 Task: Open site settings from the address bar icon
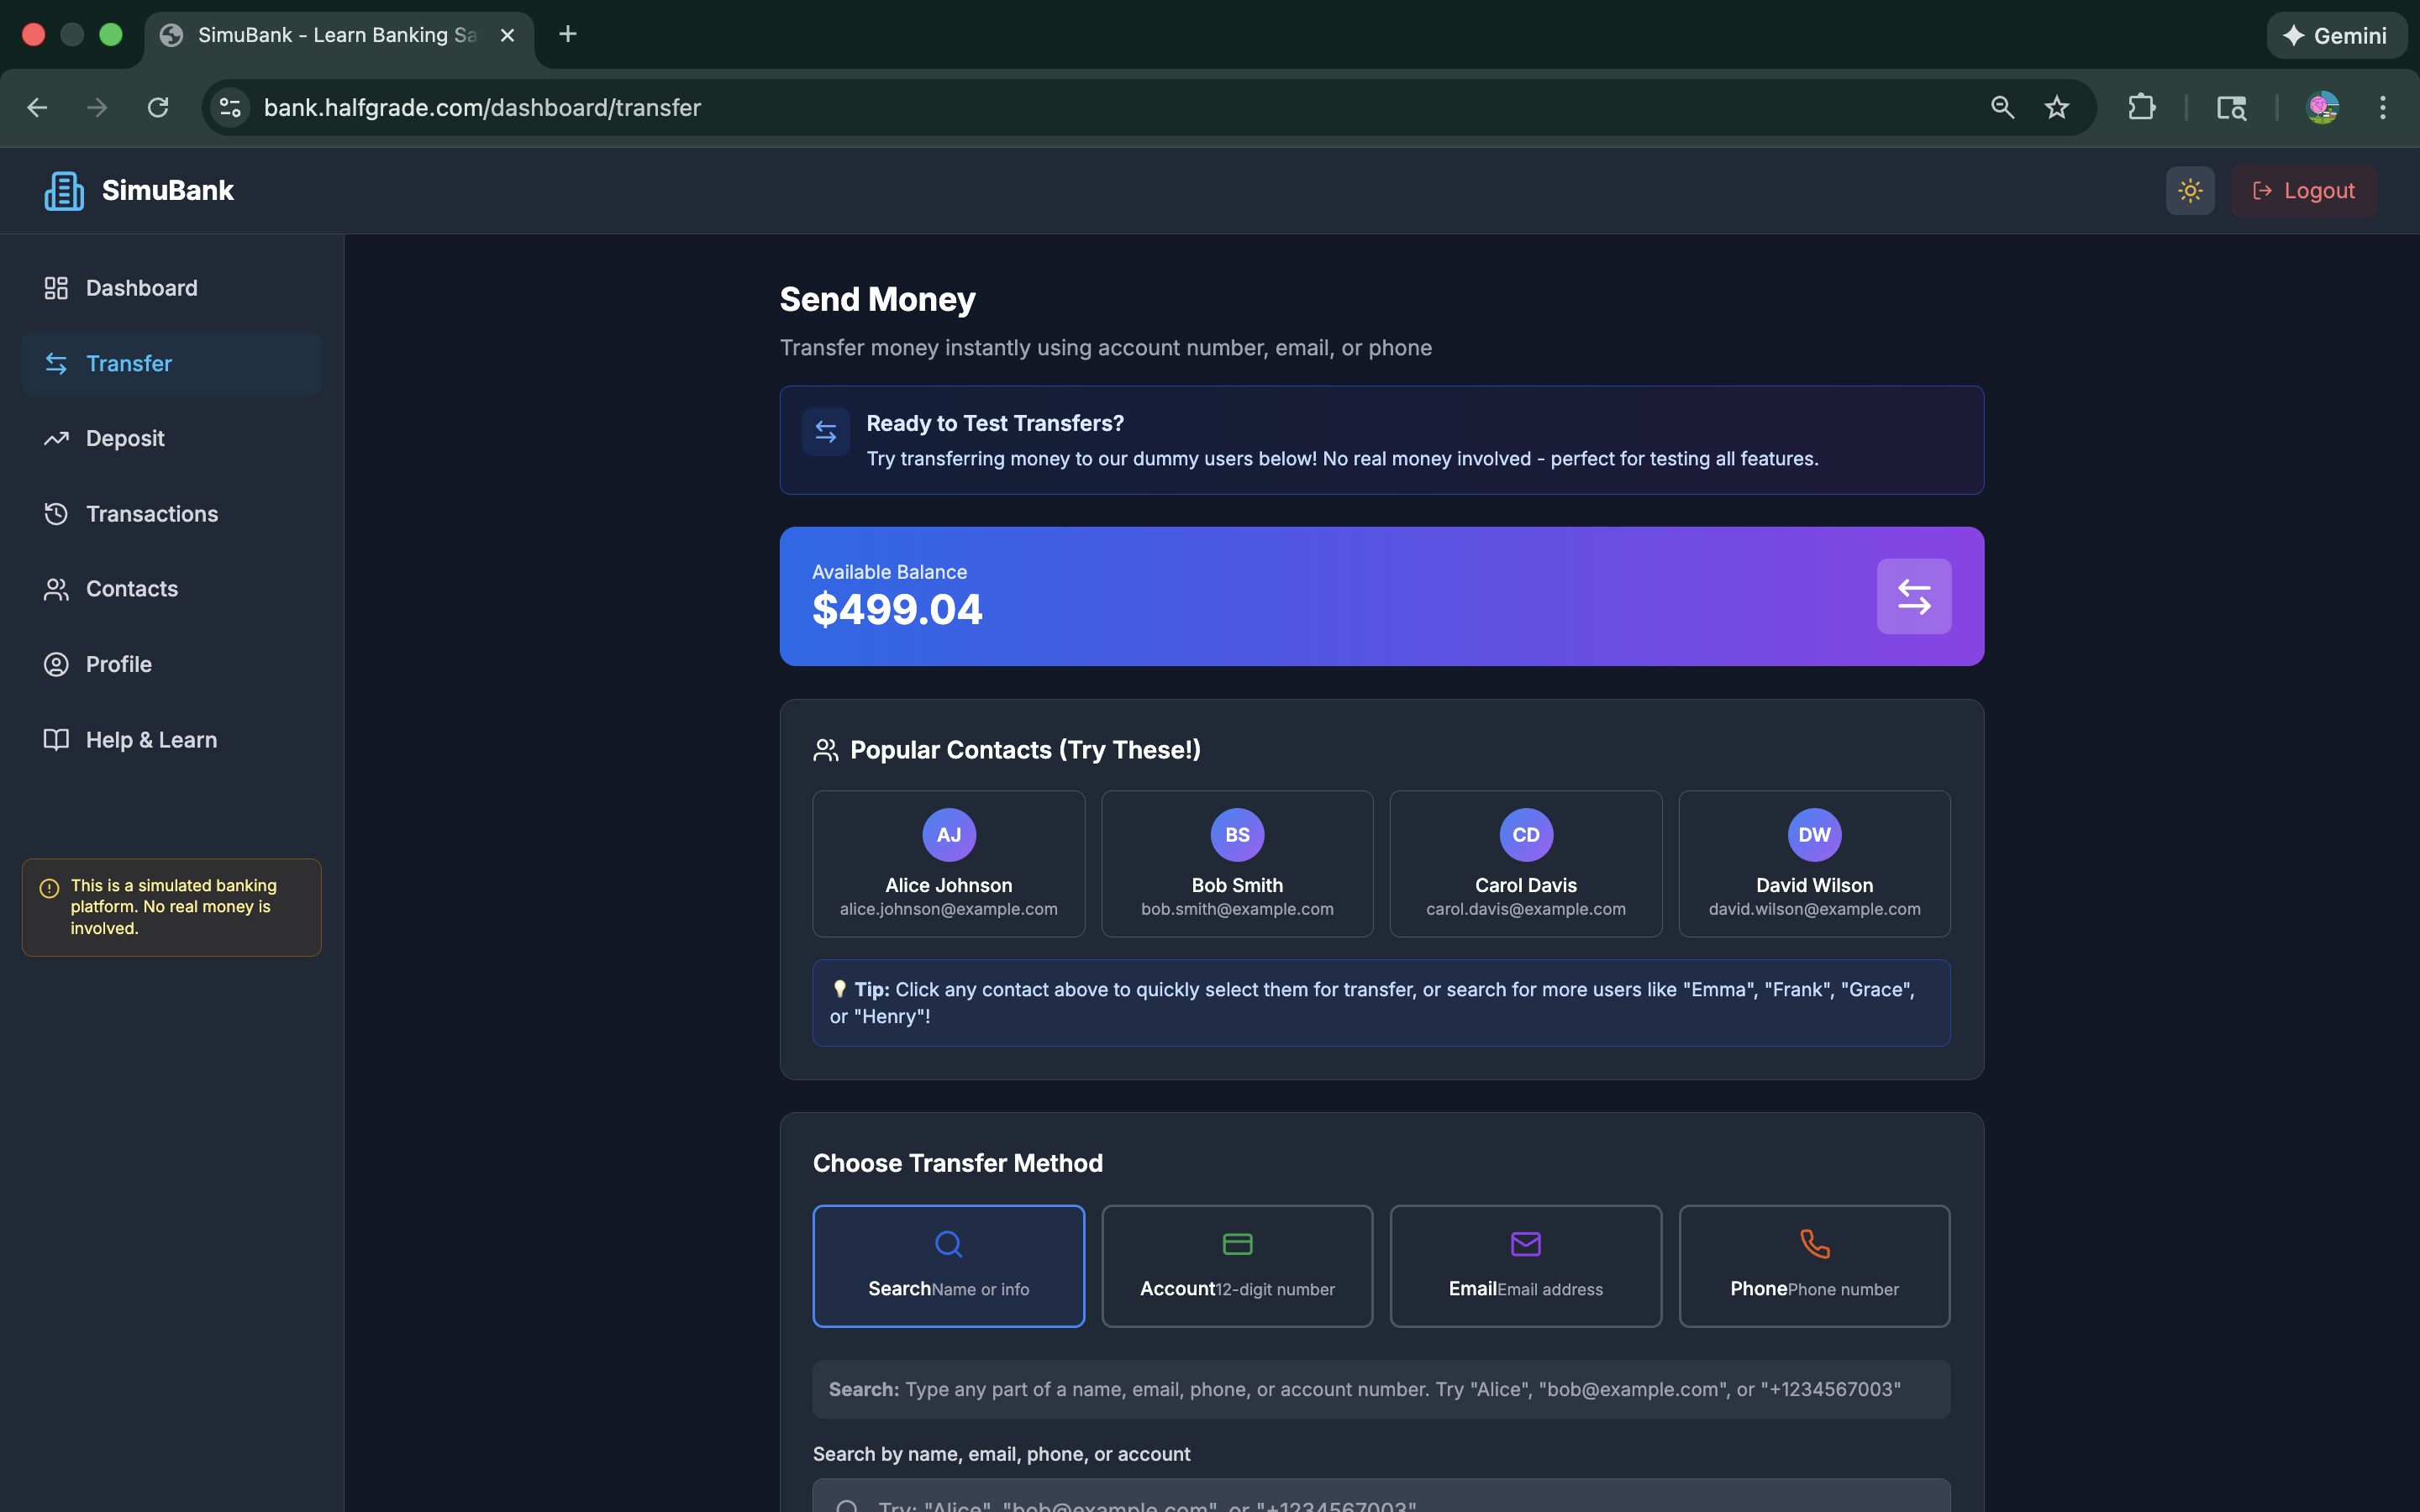click(228, 107)
